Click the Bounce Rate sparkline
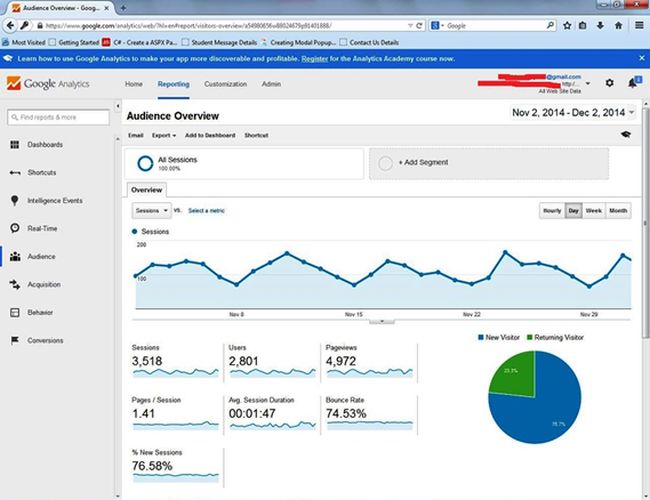This screenshot has height=500, width=650. [370, 425]
